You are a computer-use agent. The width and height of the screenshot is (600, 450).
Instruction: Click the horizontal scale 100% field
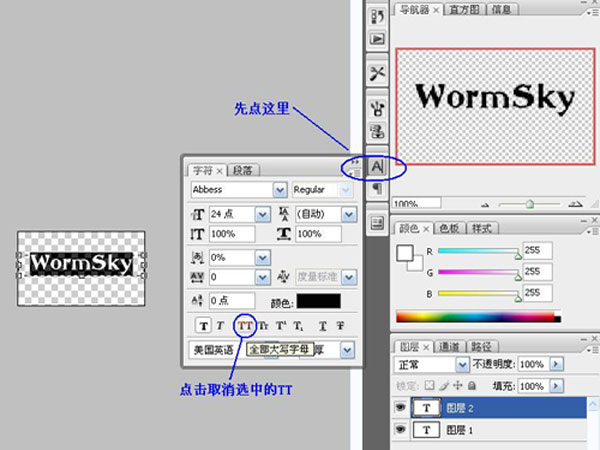tap(318, 234)
